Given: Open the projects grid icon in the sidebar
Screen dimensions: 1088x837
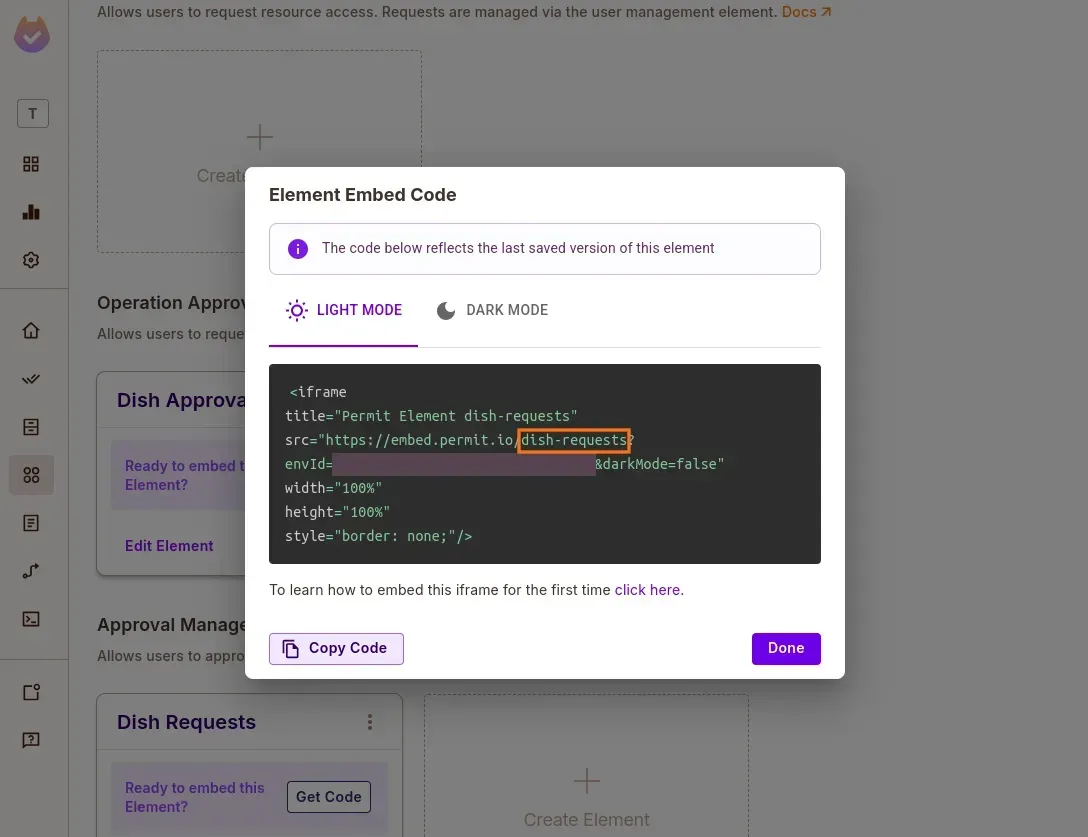Looking at the screenshot, I should click(x=31, y=164).
